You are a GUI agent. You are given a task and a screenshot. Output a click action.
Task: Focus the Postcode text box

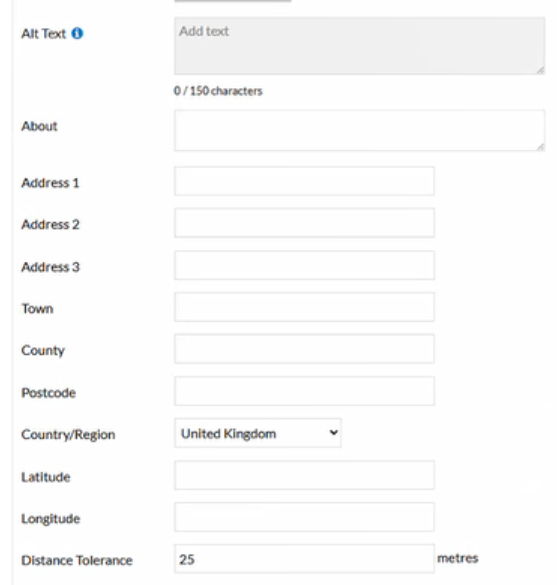point(304,391)
